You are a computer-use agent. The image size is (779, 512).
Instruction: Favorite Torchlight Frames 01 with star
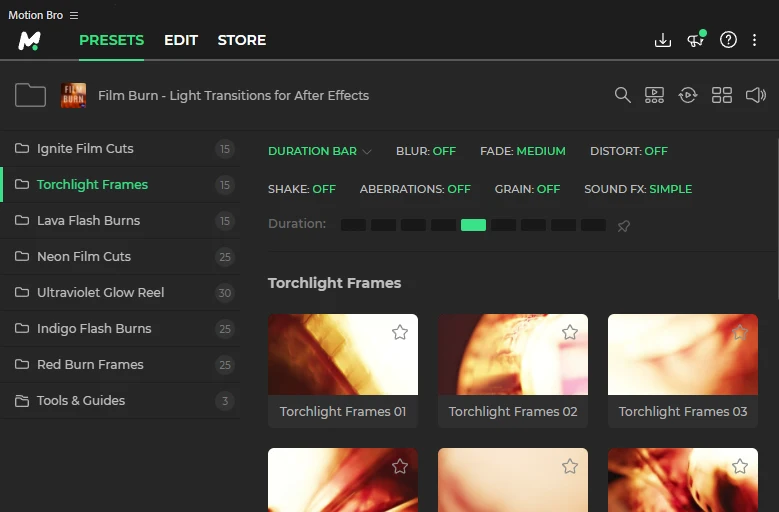coord(400,332)
